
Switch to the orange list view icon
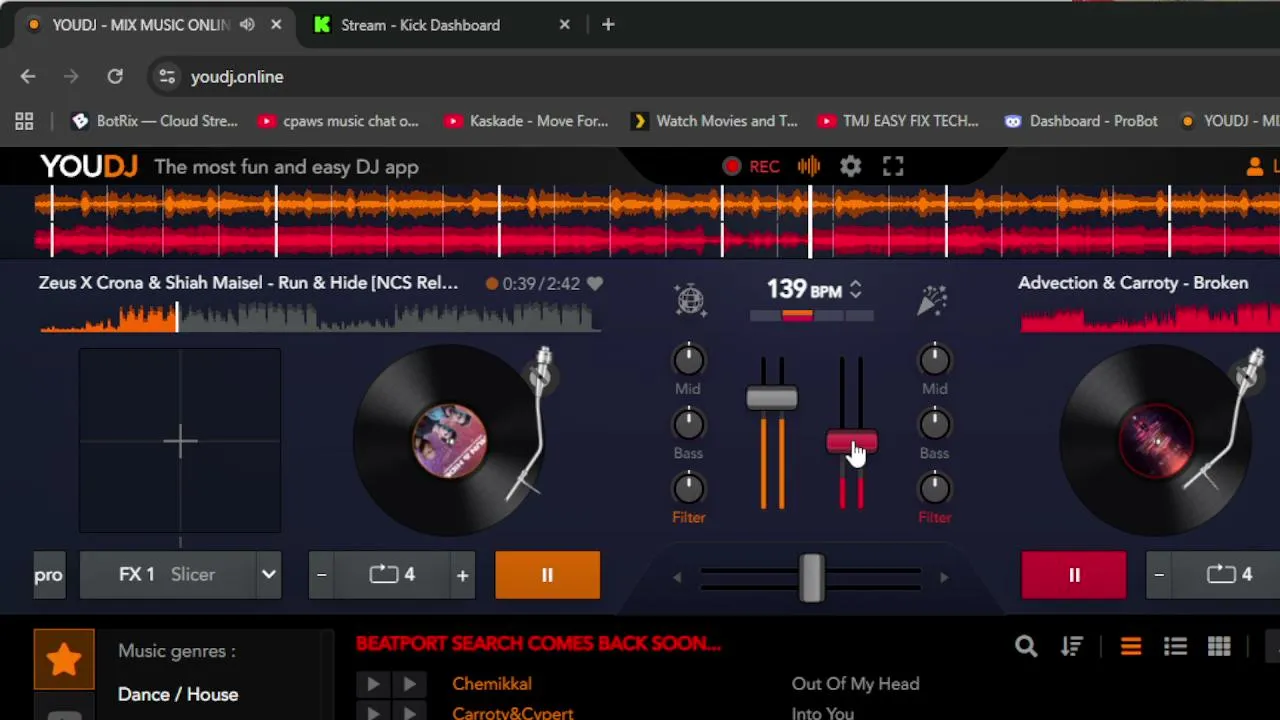[x=1131, y=647]
